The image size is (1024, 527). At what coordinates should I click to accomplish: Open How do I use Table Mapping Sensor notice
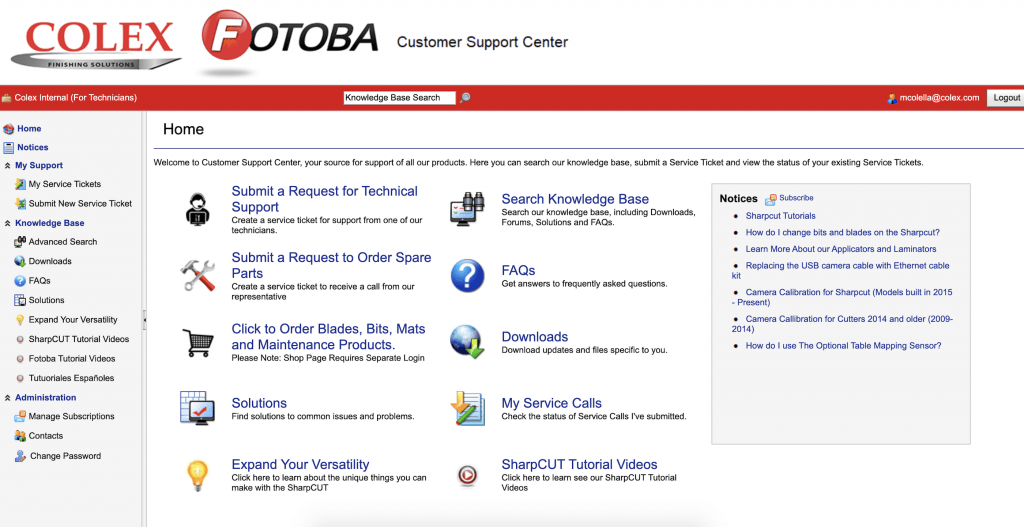click(844, 345)
